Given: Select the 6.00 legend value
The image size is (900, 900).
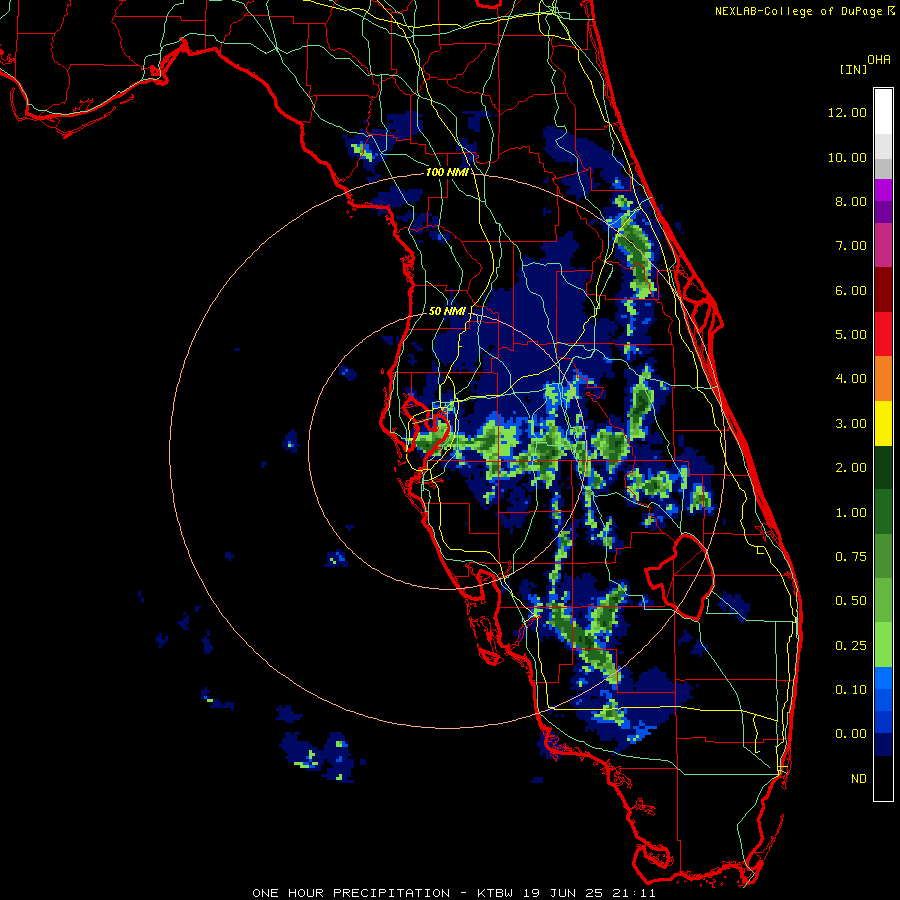Looking at the screenshot, I should [x=851, y=290].
